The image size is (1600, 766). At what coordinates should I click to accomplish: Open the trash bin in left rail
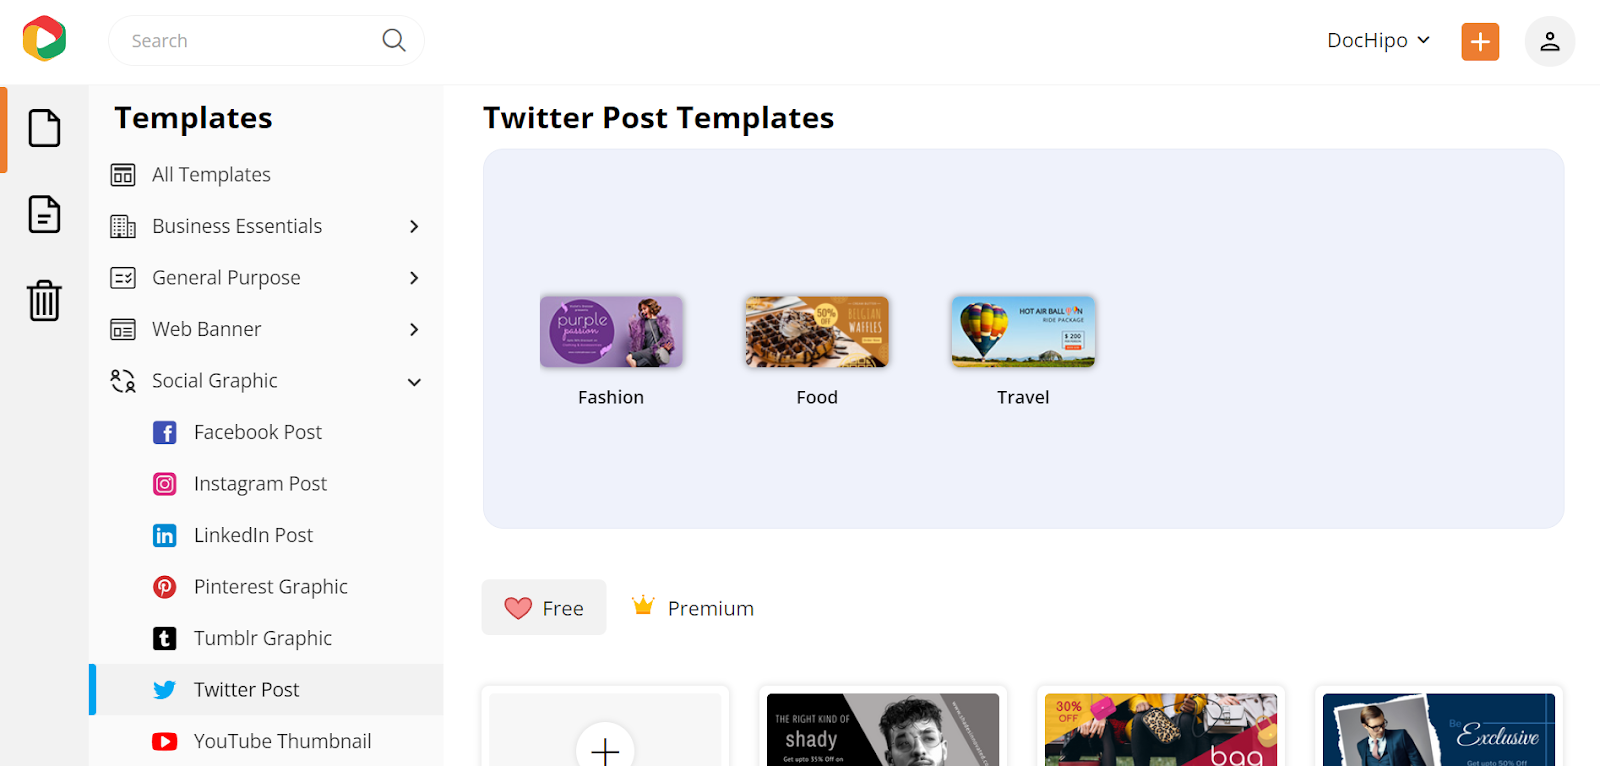44,300
